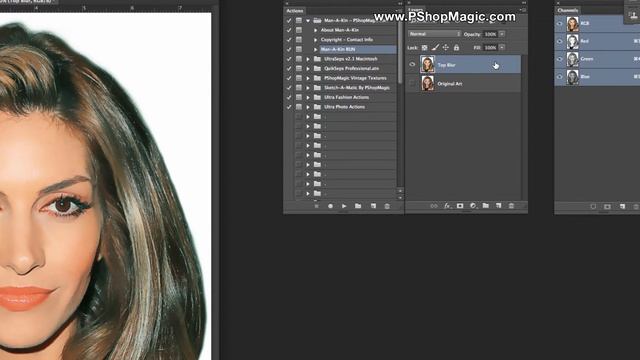Lock all padlock icon

point(456,48)
